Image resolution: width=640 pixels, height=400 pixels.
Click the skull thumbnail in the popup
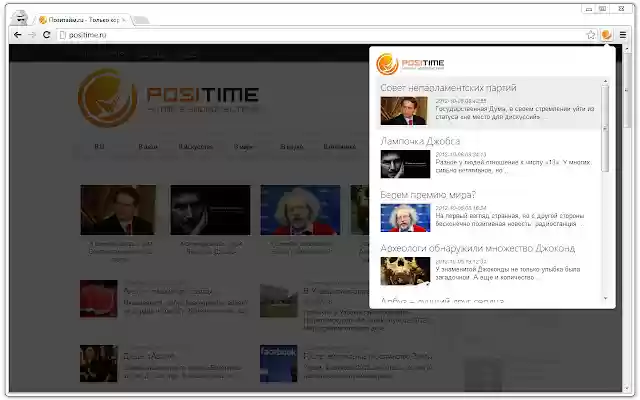tap(405, 271)
